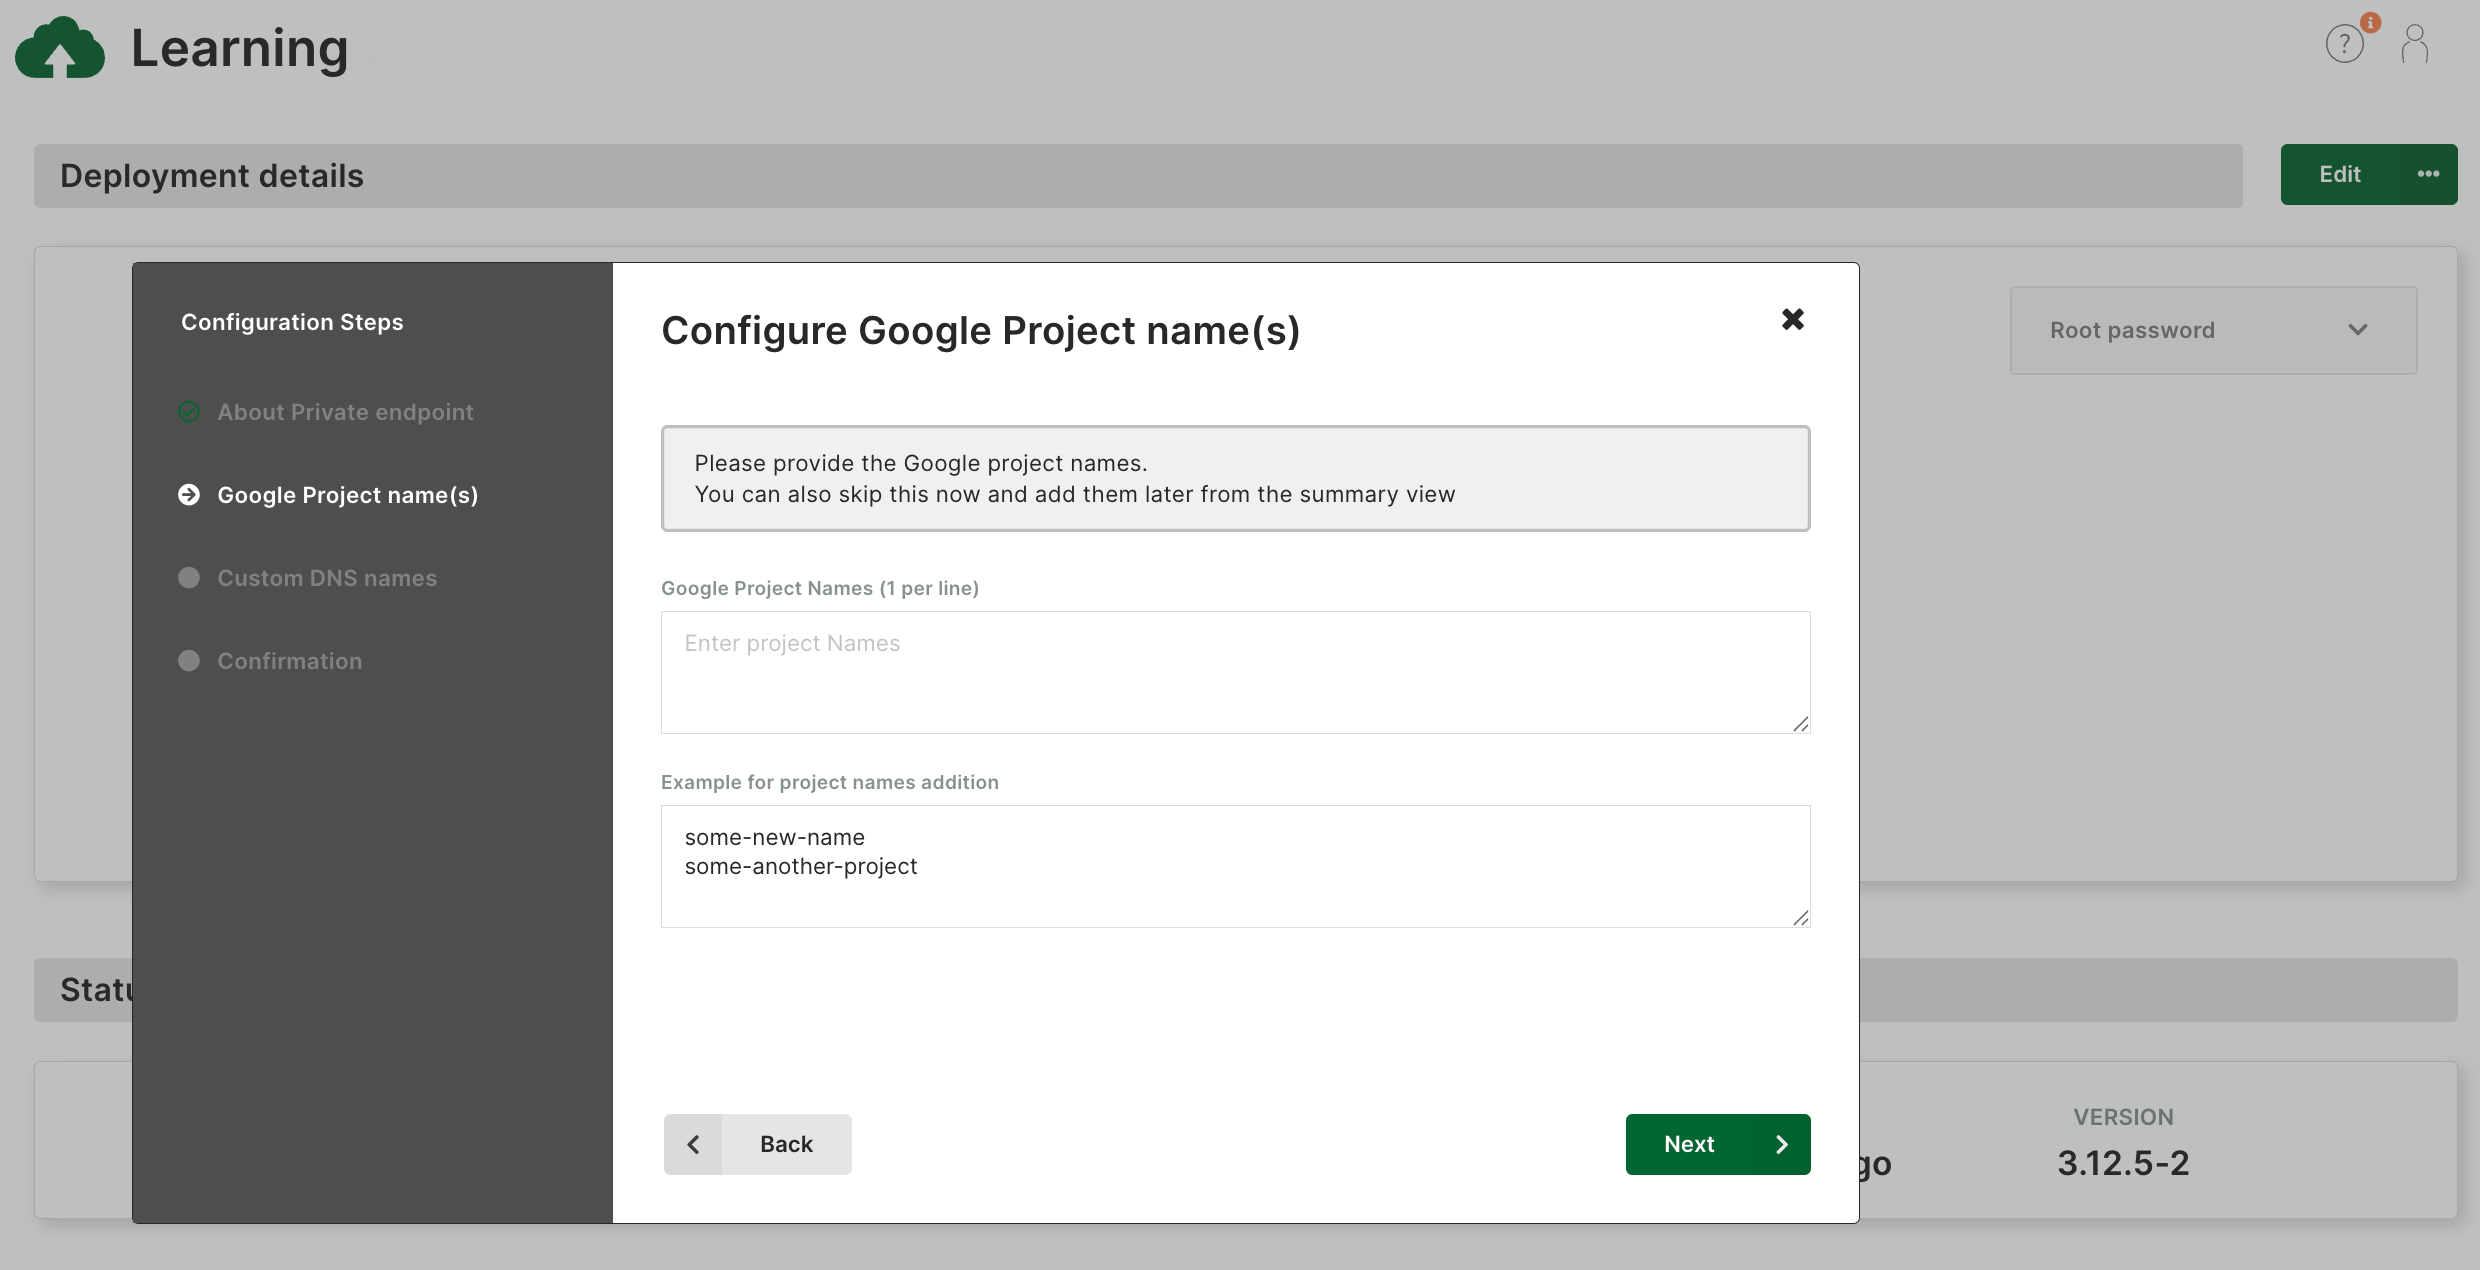Viewport: 2480px width, 1270px height.
Task: Open the help question mark icon
Action: coord(2344,44)
